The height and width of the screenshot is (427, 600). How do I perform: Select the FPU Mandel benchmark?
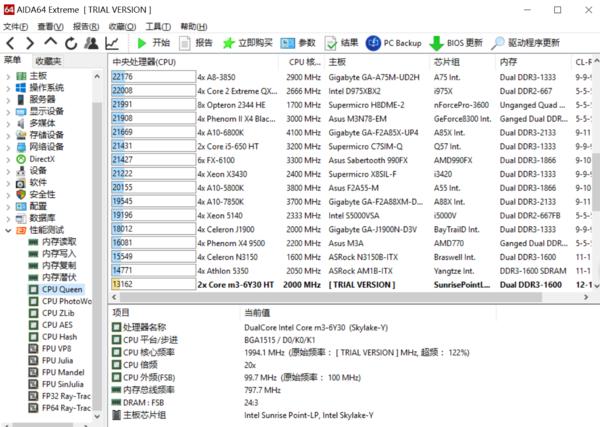point(57,372)
